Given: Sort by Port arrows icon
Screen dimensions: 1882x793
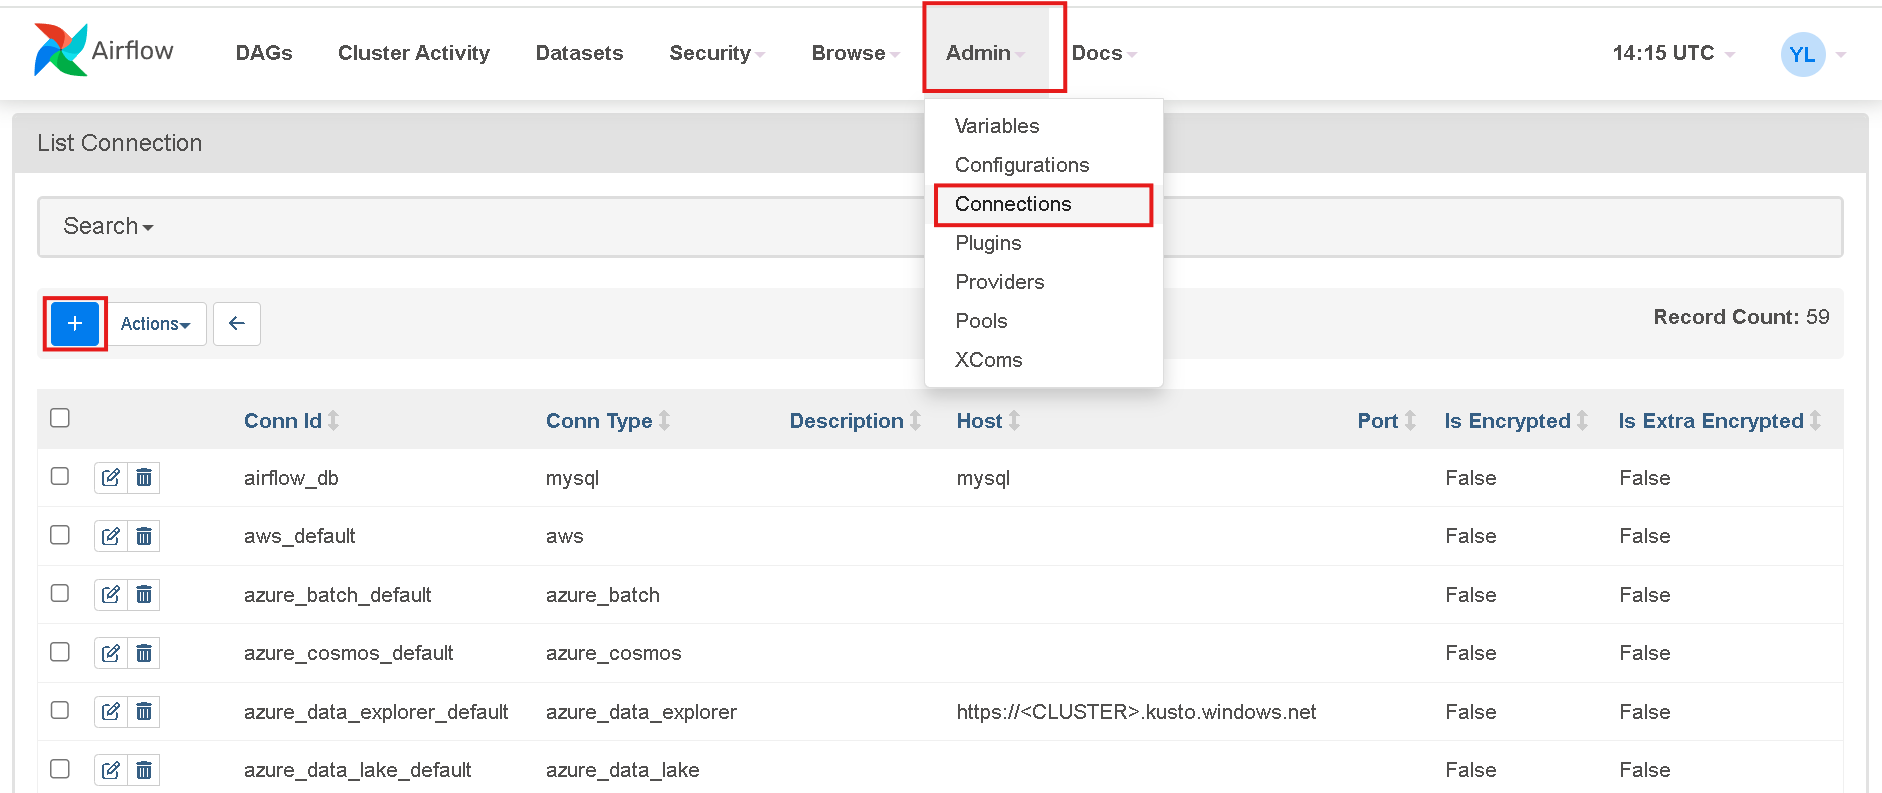Looking at the screenshot, I should (x=1410, y=421).
